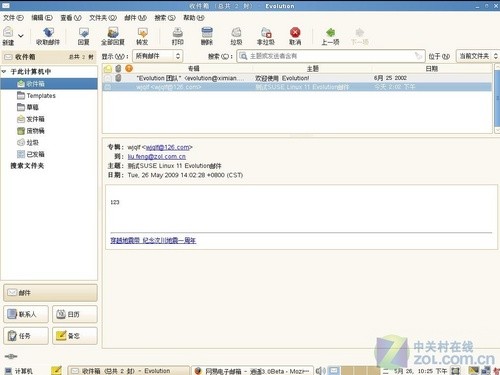Sort messages by 发件人 column header
This screenshot has height=375, width=500.
tap(193, 69)
